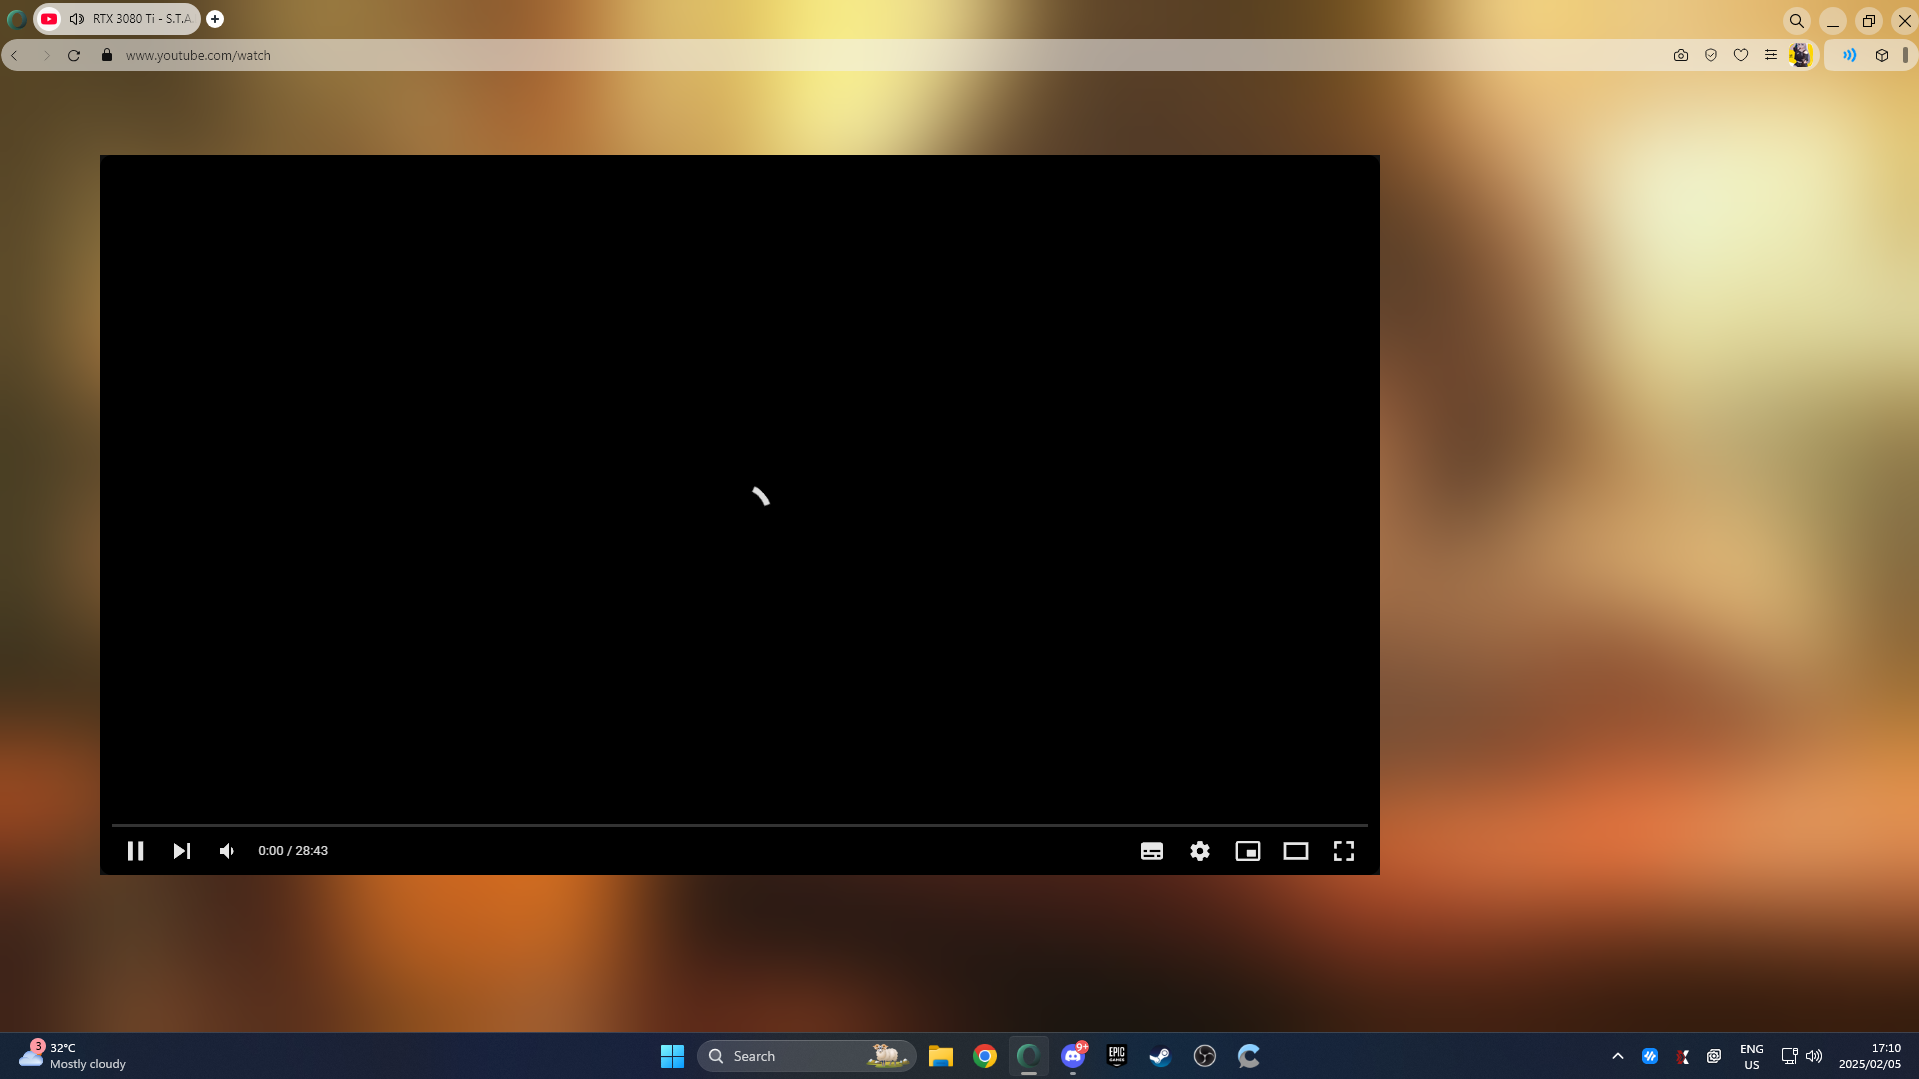The width and height of the screenshot is (1919, 1079).
Task: Enter fullscreen mode
Action: (1344, 851)
